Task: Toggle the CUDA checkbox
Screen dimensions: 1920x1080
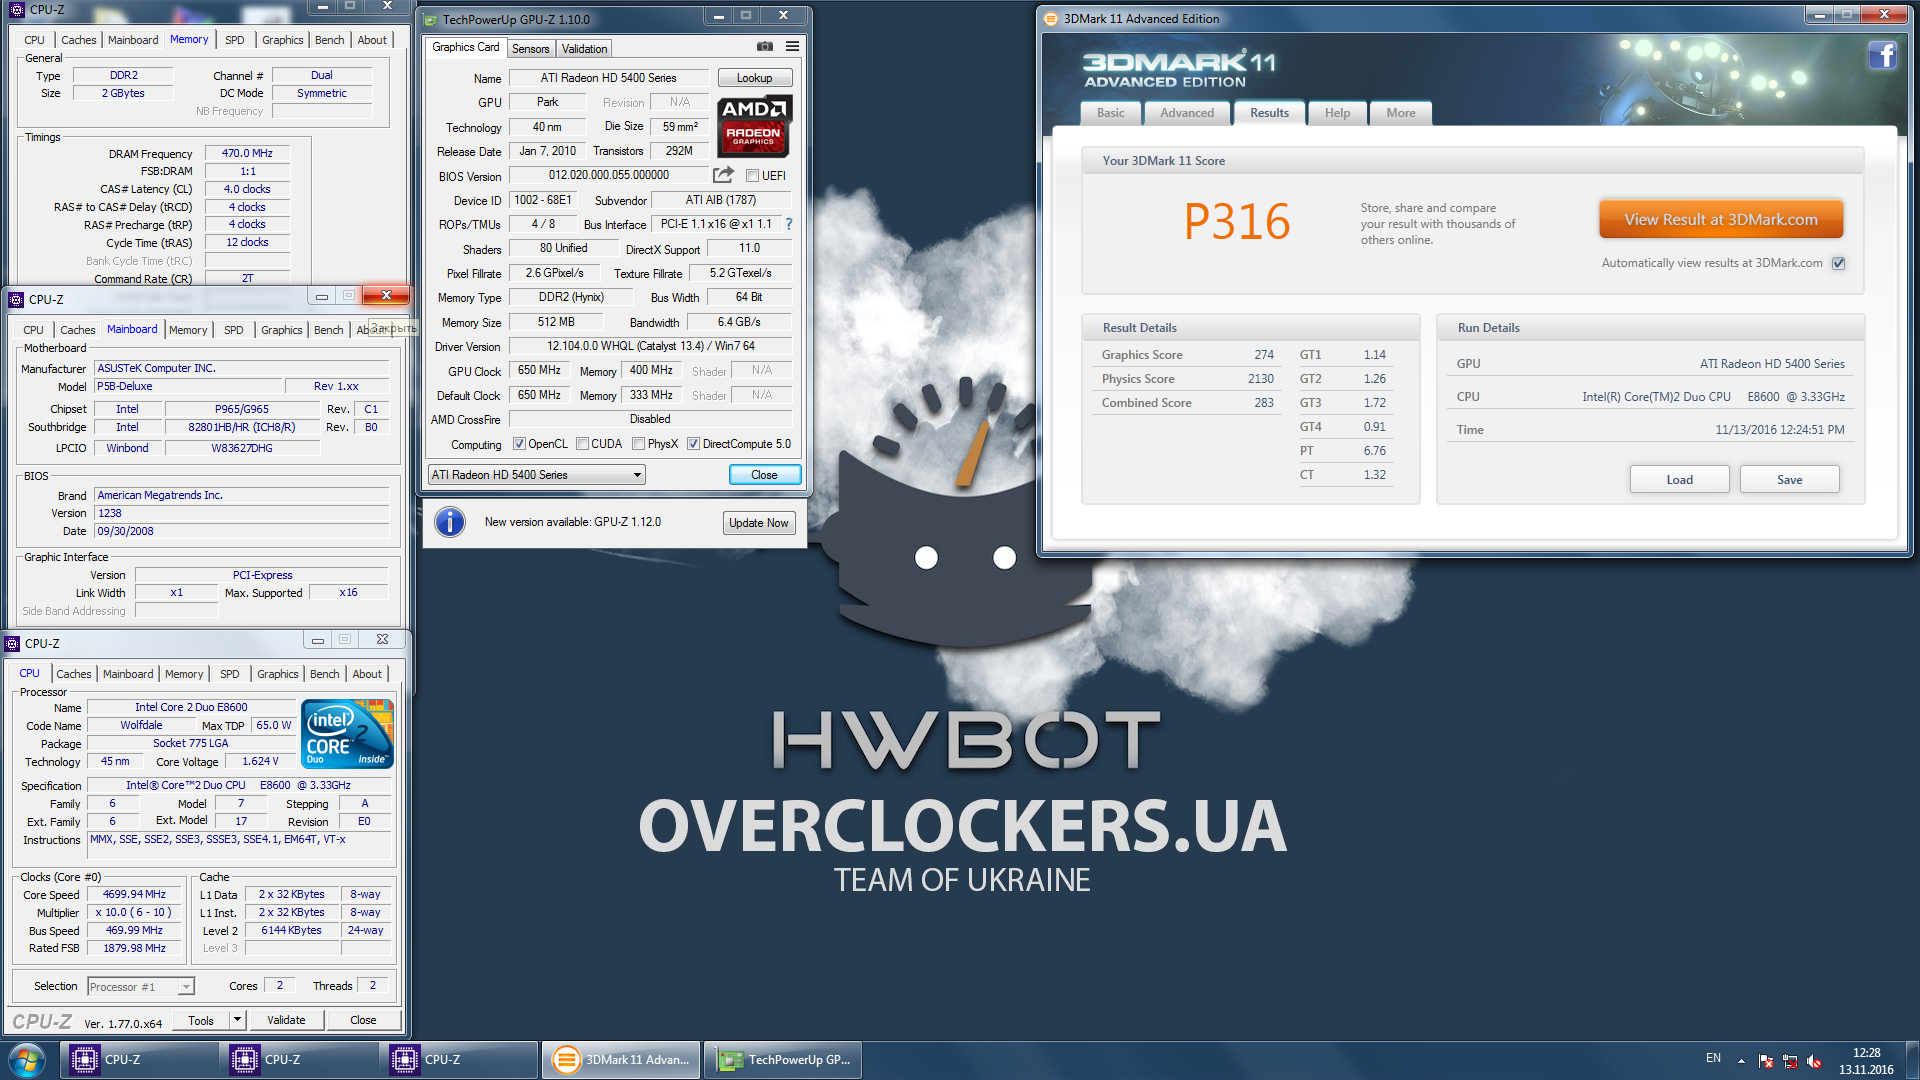Action: (x=582, y=444)
